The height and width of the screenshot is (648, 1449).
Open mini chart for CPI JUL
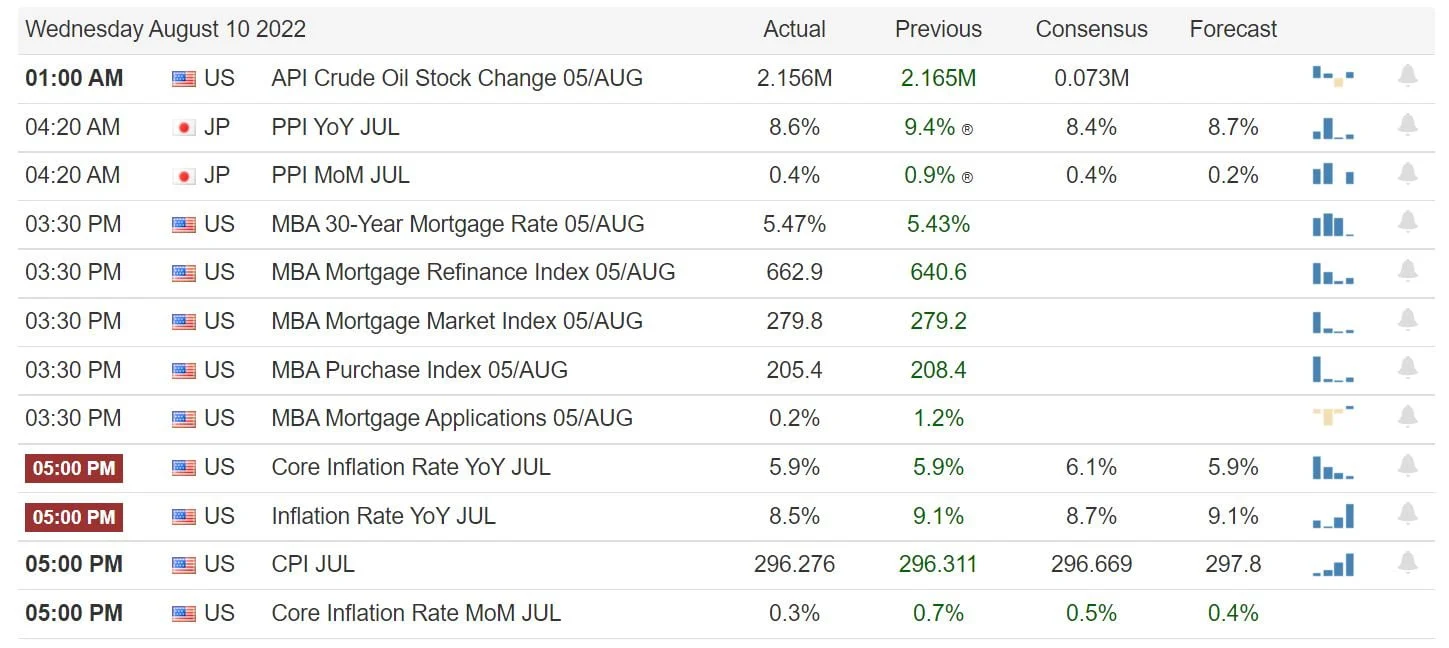pos(1333,565)
